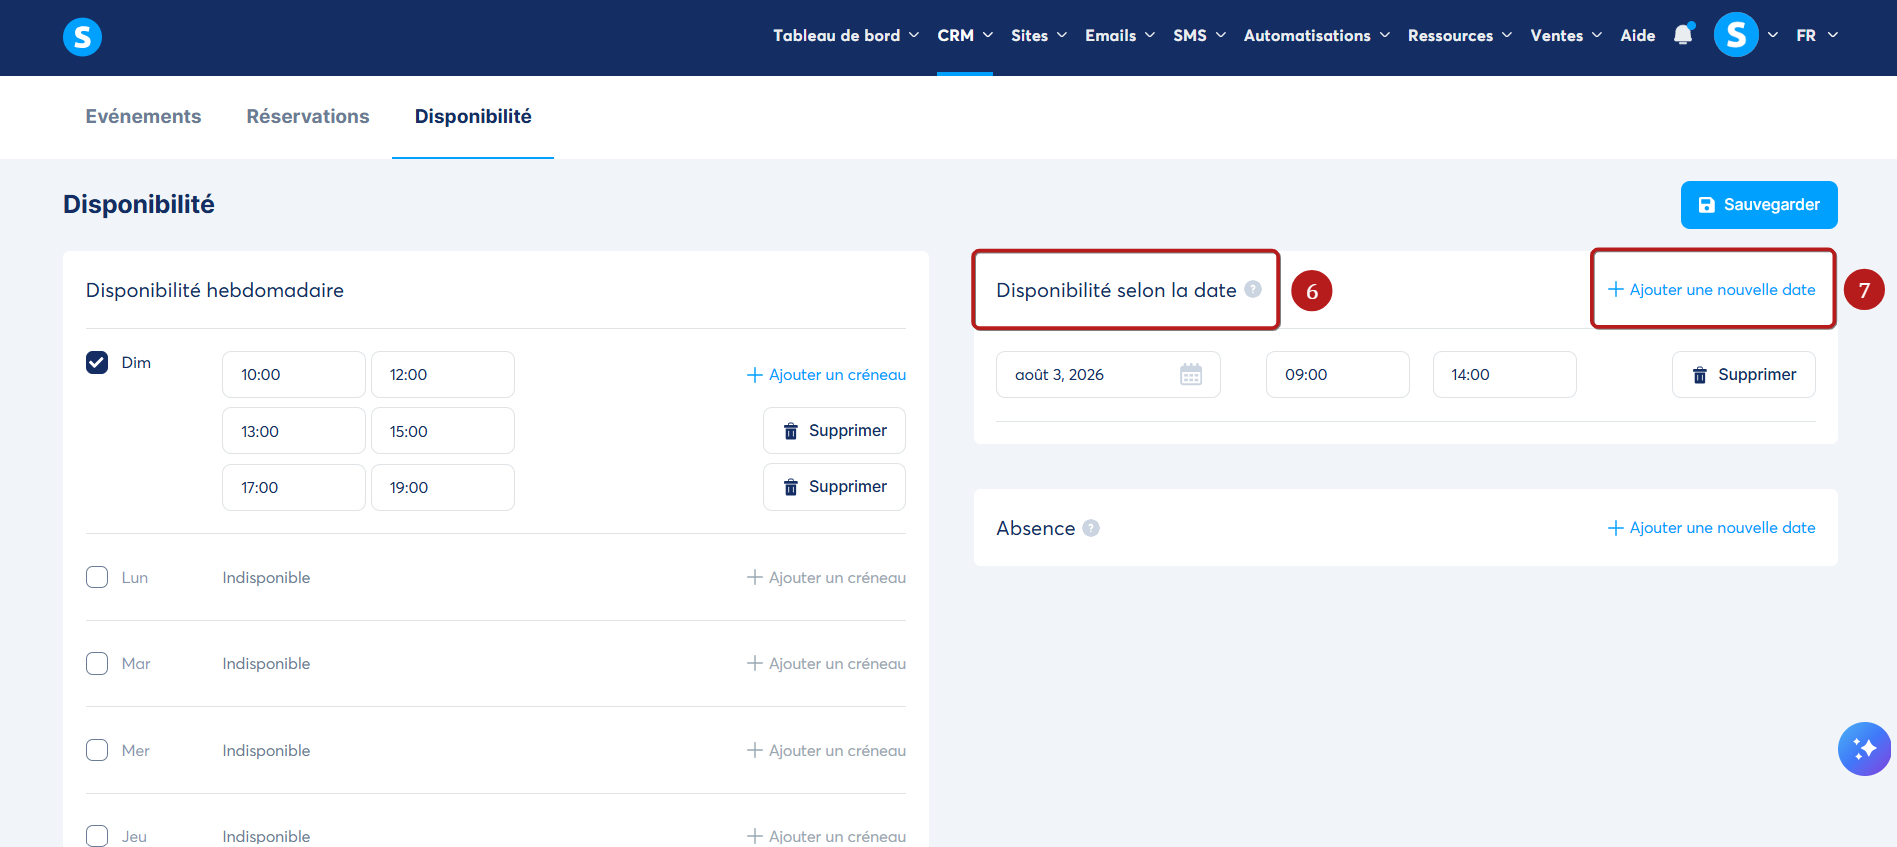
Task: Open the FR language selector
Action: [1817, 35]
